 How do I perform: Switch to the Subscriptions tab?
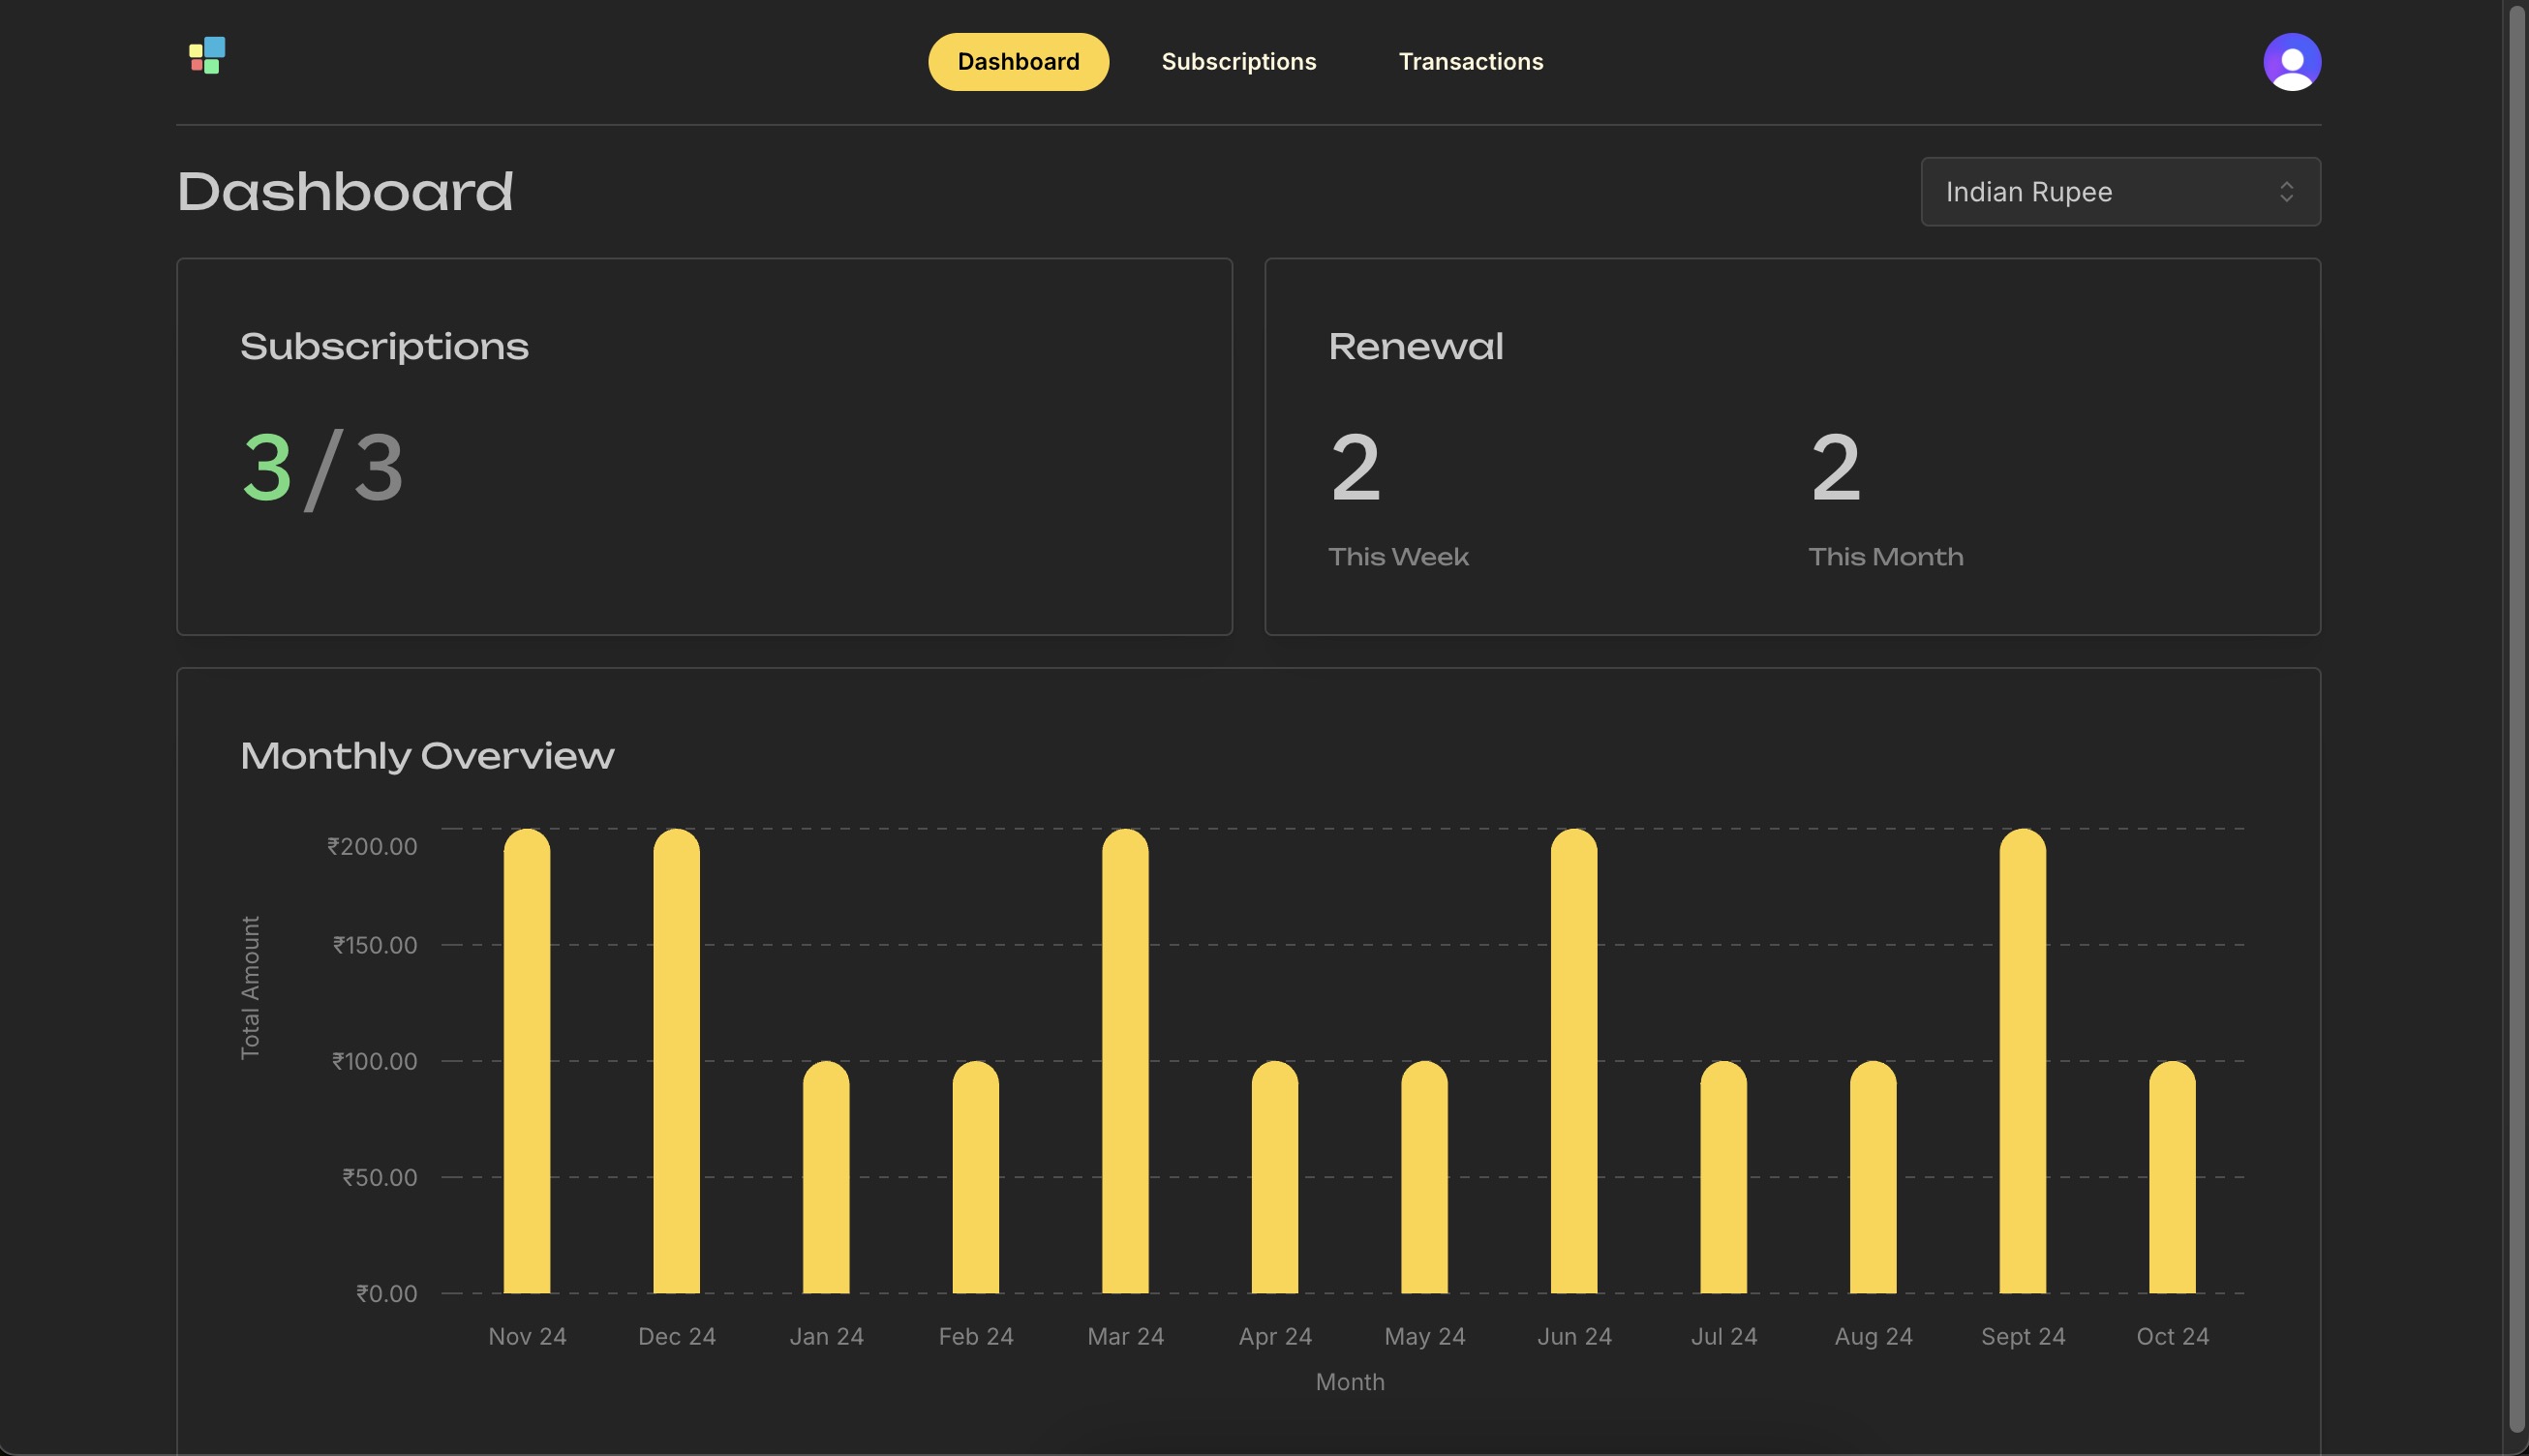1238,62
